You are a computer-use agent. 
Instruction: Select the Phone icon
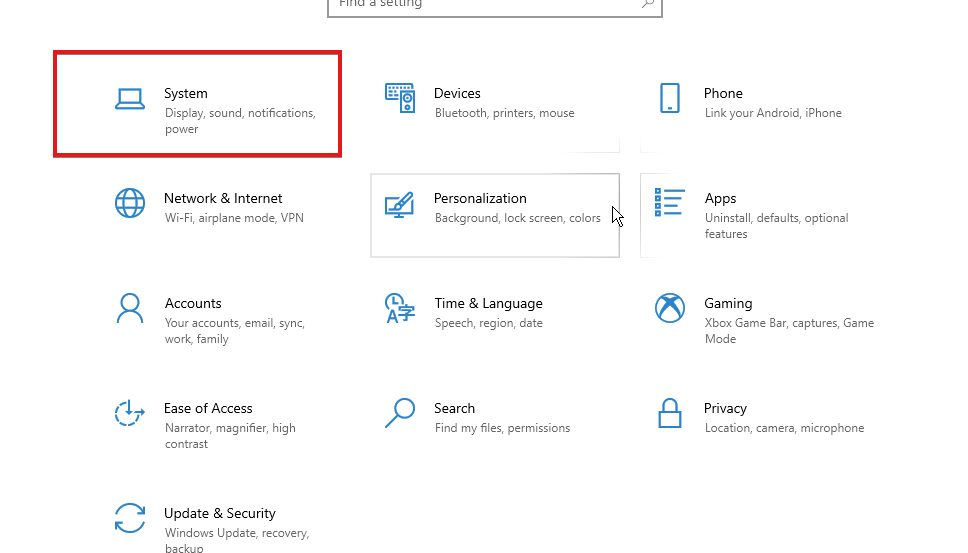click(x=670, y=98)
